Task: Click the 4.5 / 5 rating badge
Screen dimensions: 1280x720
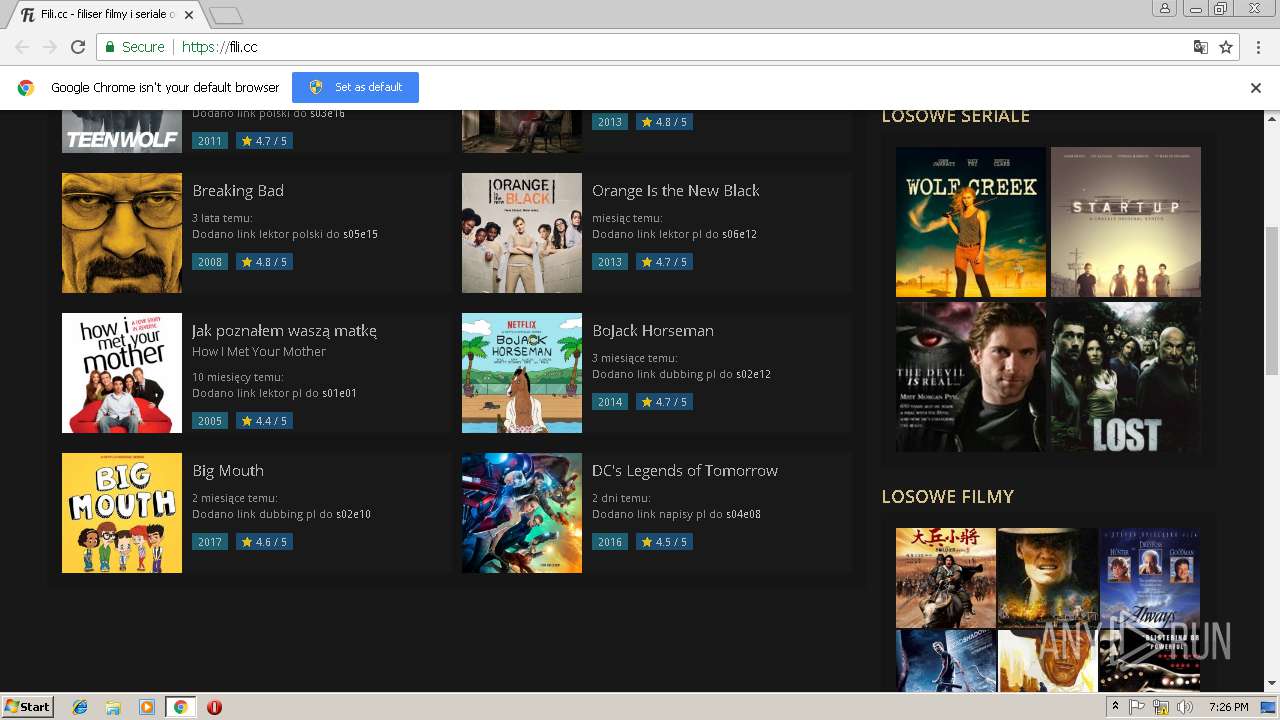Action: point(664,542)
